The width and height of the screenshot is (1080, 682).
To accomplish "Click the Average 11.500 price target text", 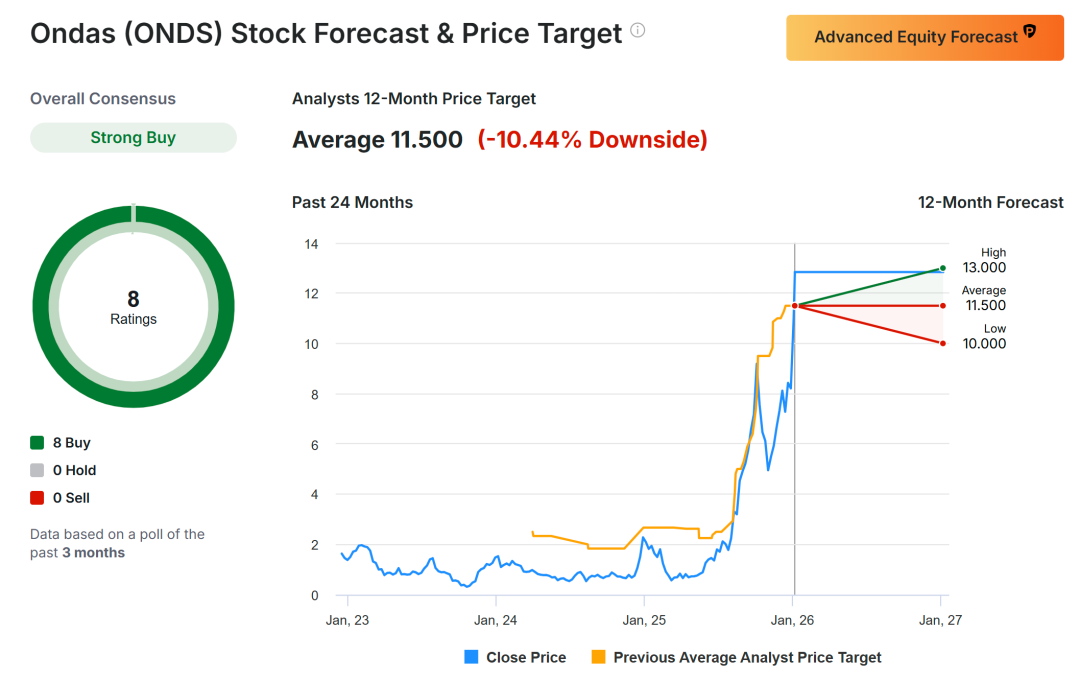I will 377,140.
